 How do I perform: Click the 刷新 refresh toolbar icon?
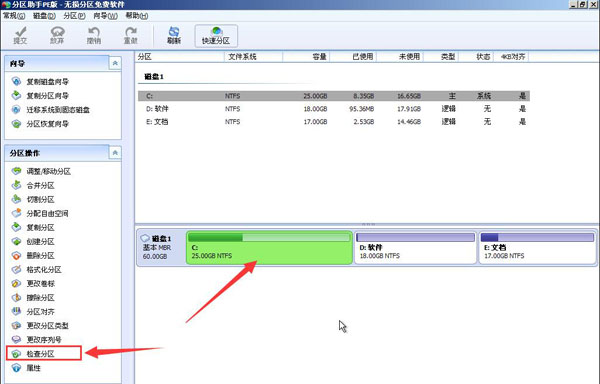pyautogui.click(x=174, y=35)
